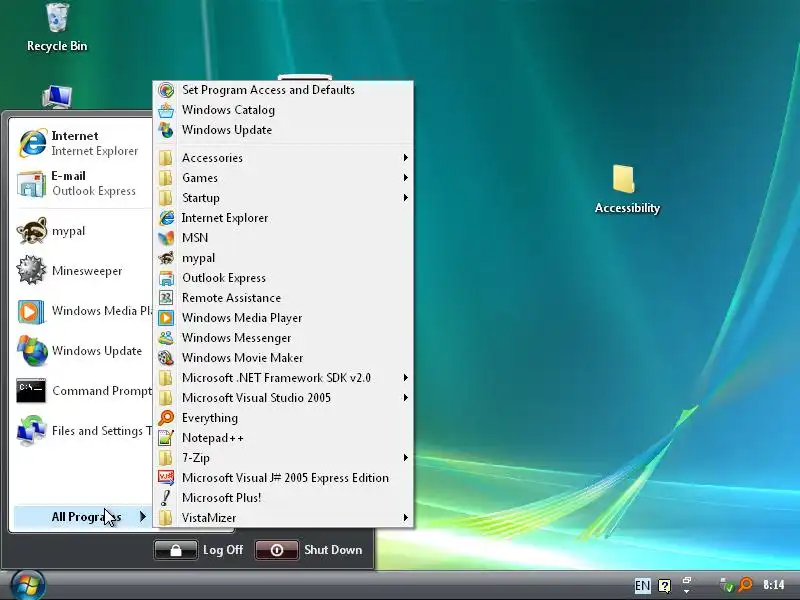This screenshot has width=800, height=600.
Task: Click the Files and Settings Transfer icon
Action: pyautogui.click(x=31, y=431)
